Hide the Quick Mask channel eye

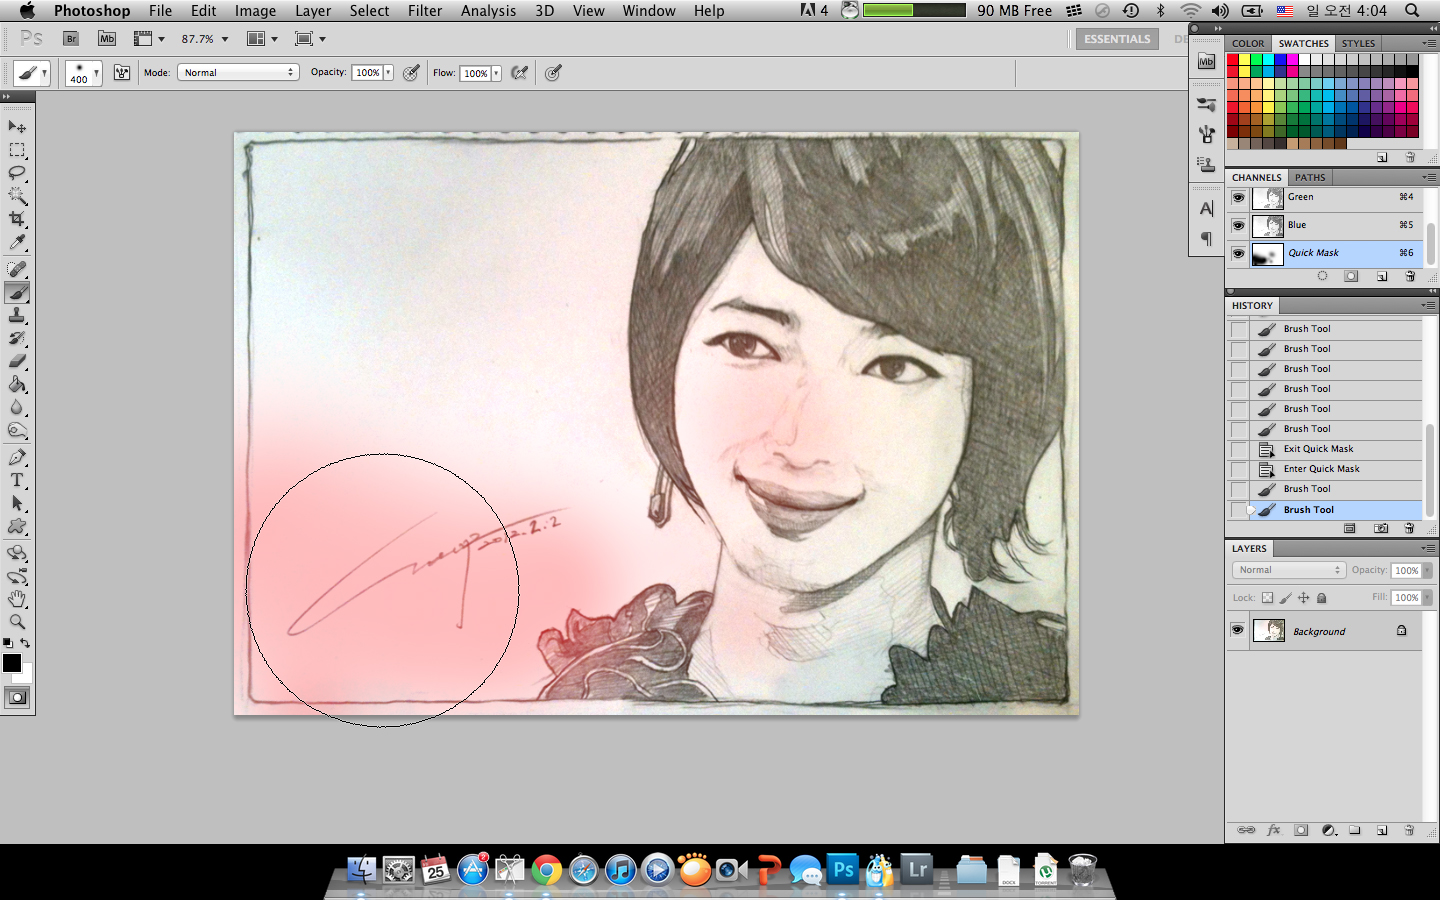point(1238,254)
